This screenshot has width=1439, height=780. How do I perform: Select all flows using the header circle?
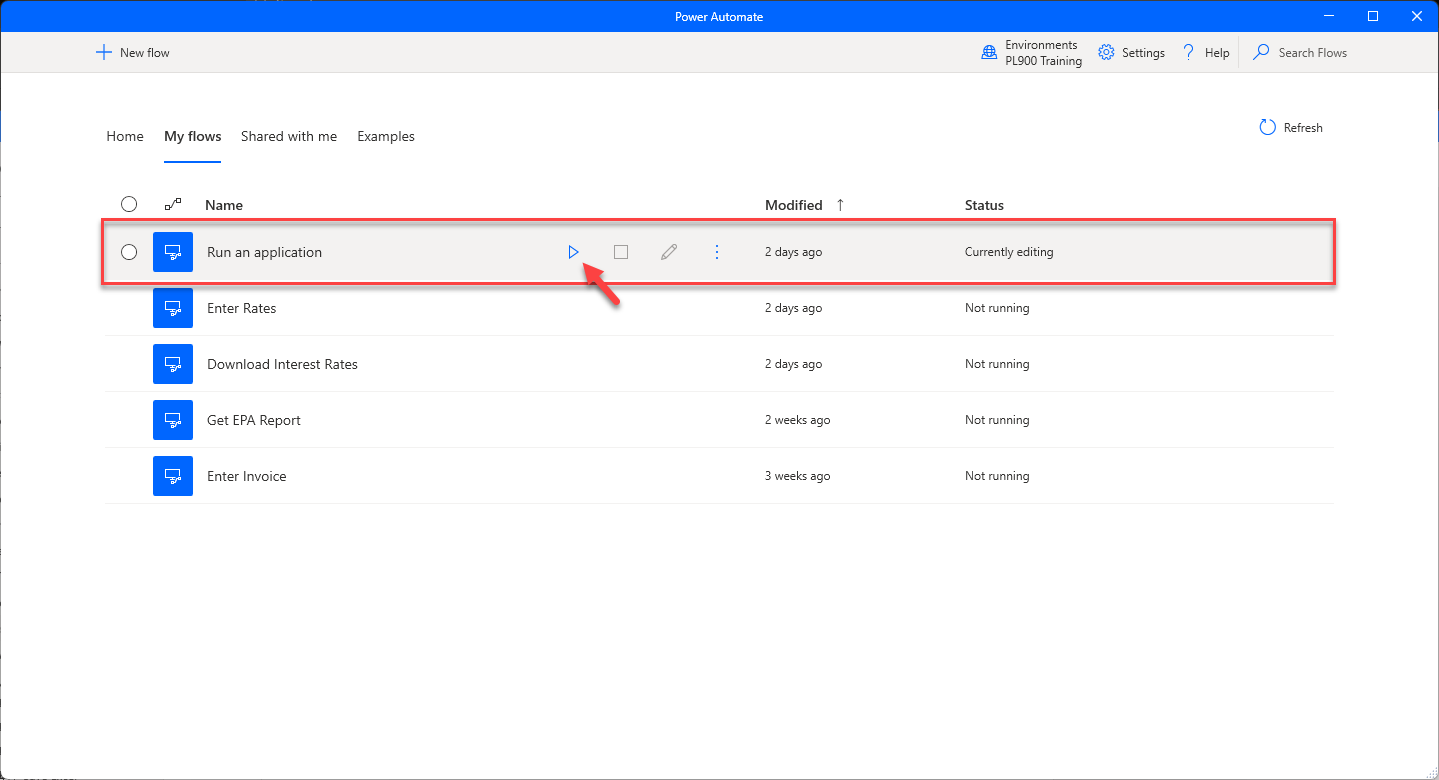coord(129,204)
